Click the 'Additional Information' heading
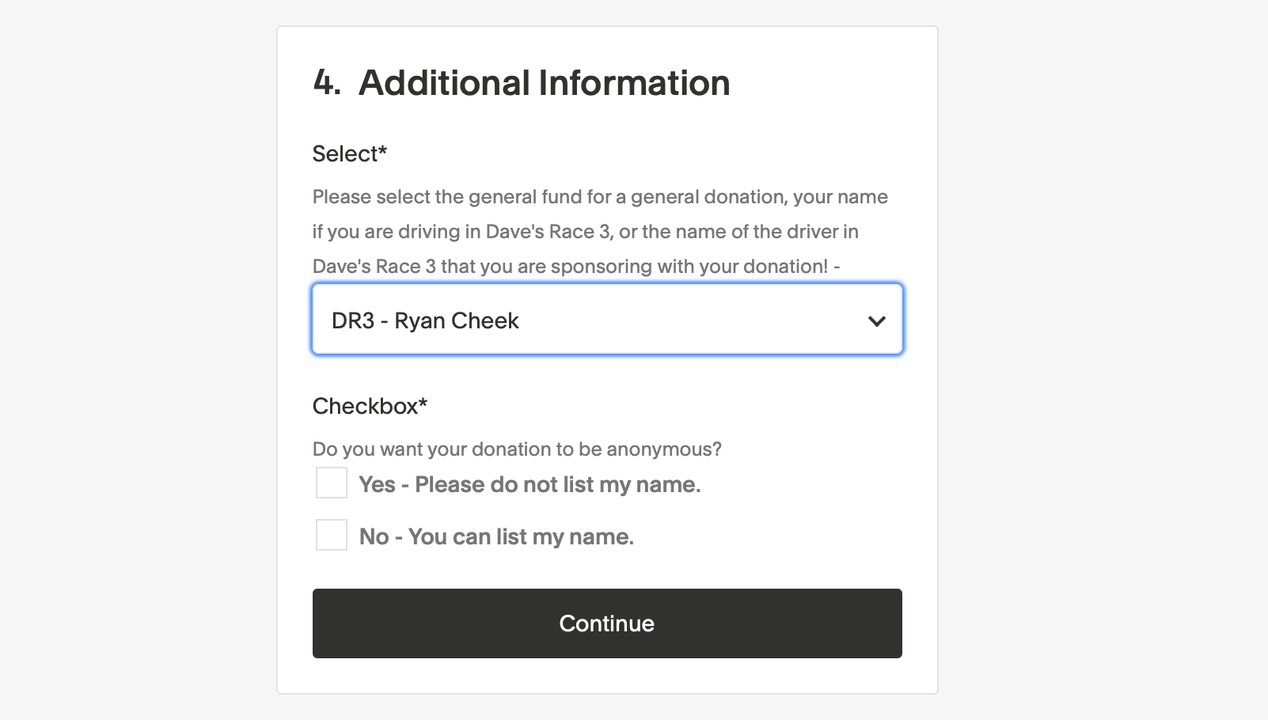1268x720 pixels. tap(544, 83)
